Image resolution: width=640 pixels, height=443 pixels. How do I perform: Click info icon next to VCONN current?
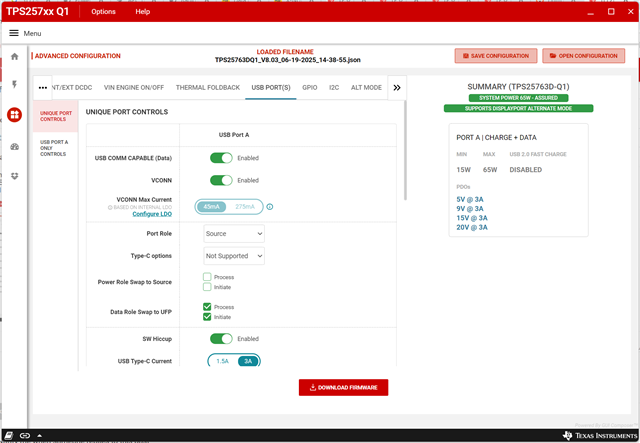[270, 207]
